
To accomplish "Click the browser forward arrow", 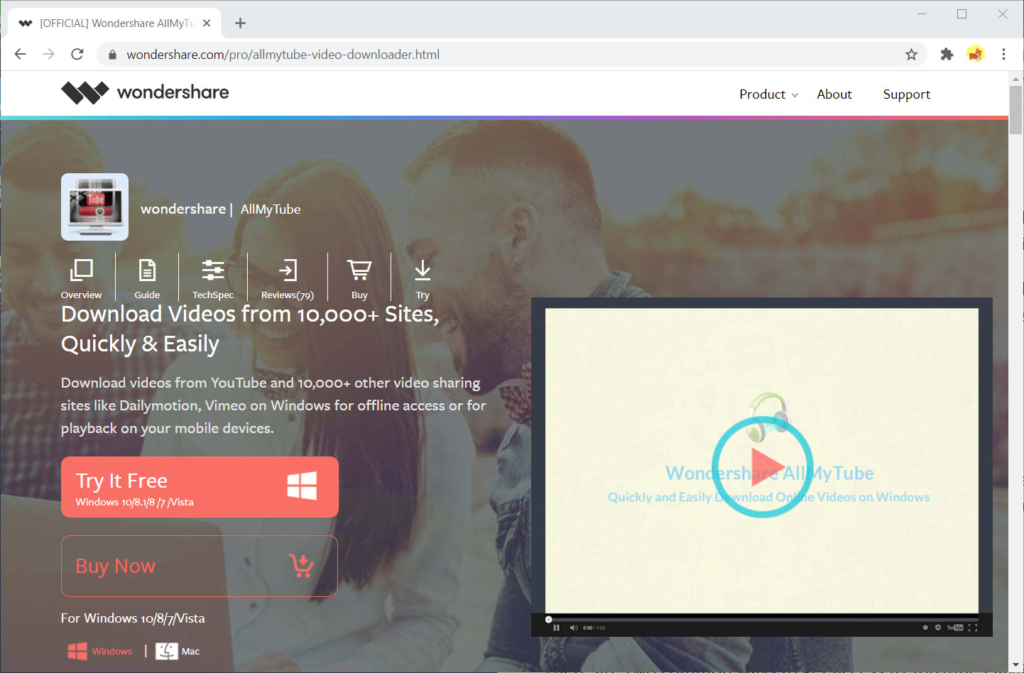I will click(48, 54).
